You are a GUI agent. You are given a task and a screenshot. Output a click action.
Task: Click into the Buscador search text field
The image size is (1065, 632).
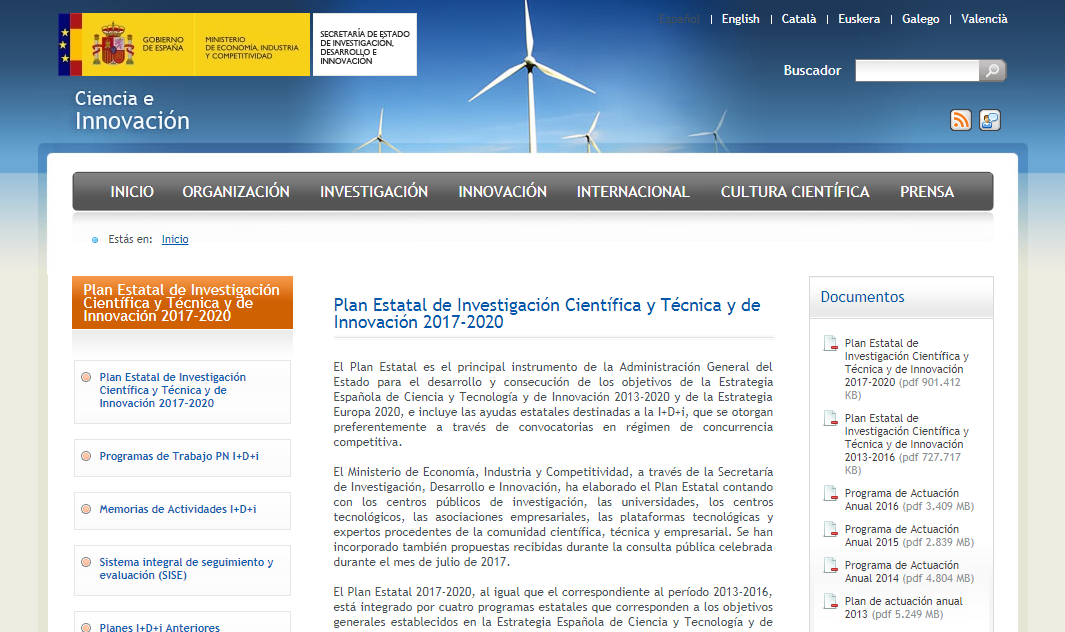click(916, 71)
